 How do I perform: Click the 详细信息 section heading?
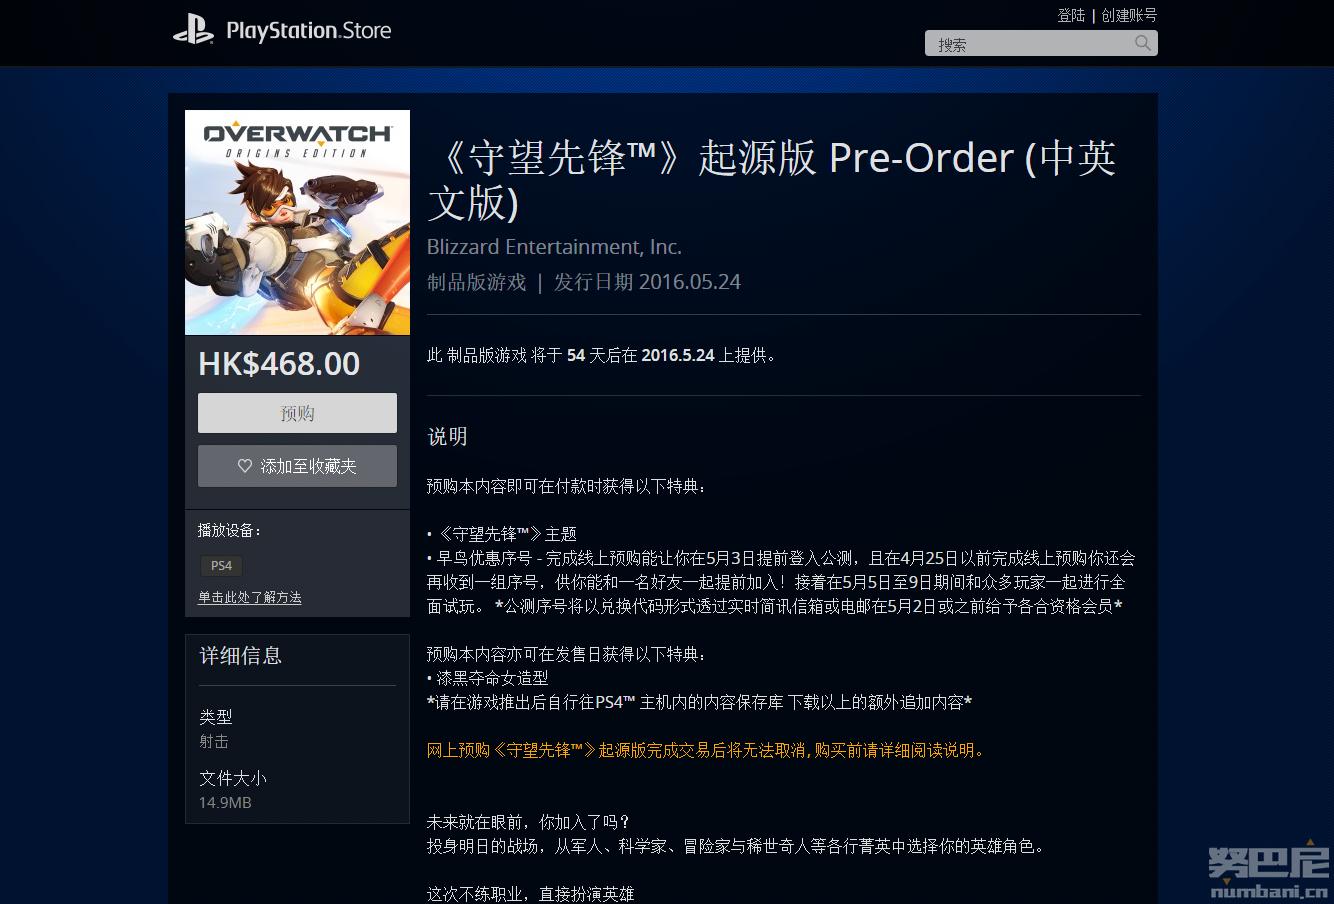pyautogui.click(x=241, y=656)
